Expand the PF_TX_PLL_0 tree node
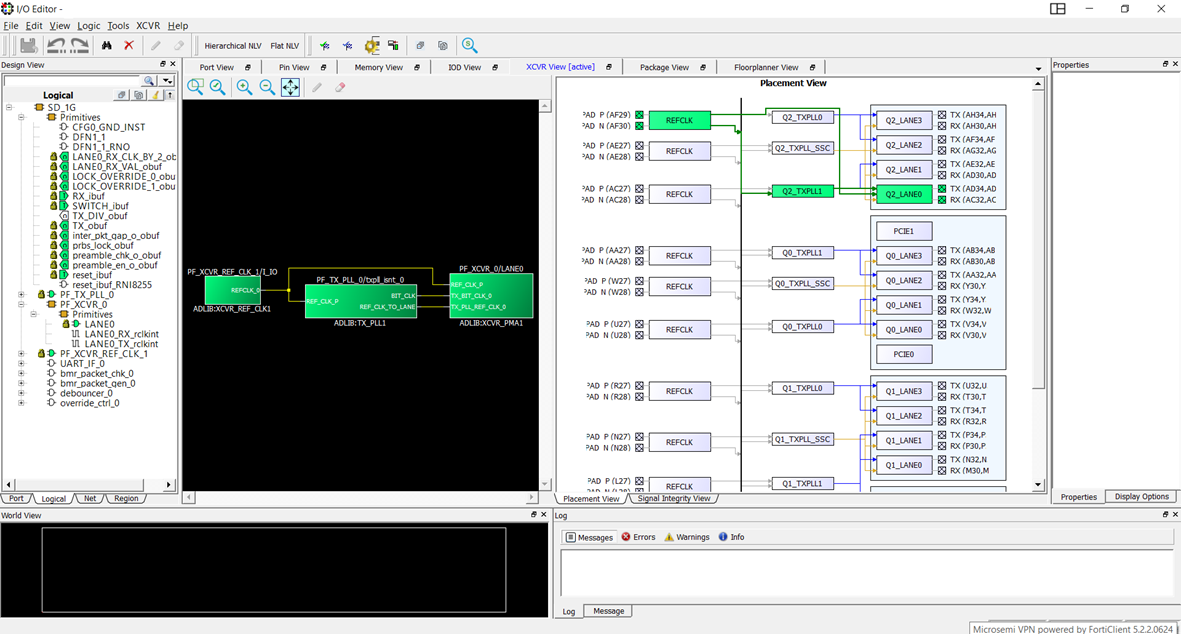1181x634 pixels. tap(21, 295)
